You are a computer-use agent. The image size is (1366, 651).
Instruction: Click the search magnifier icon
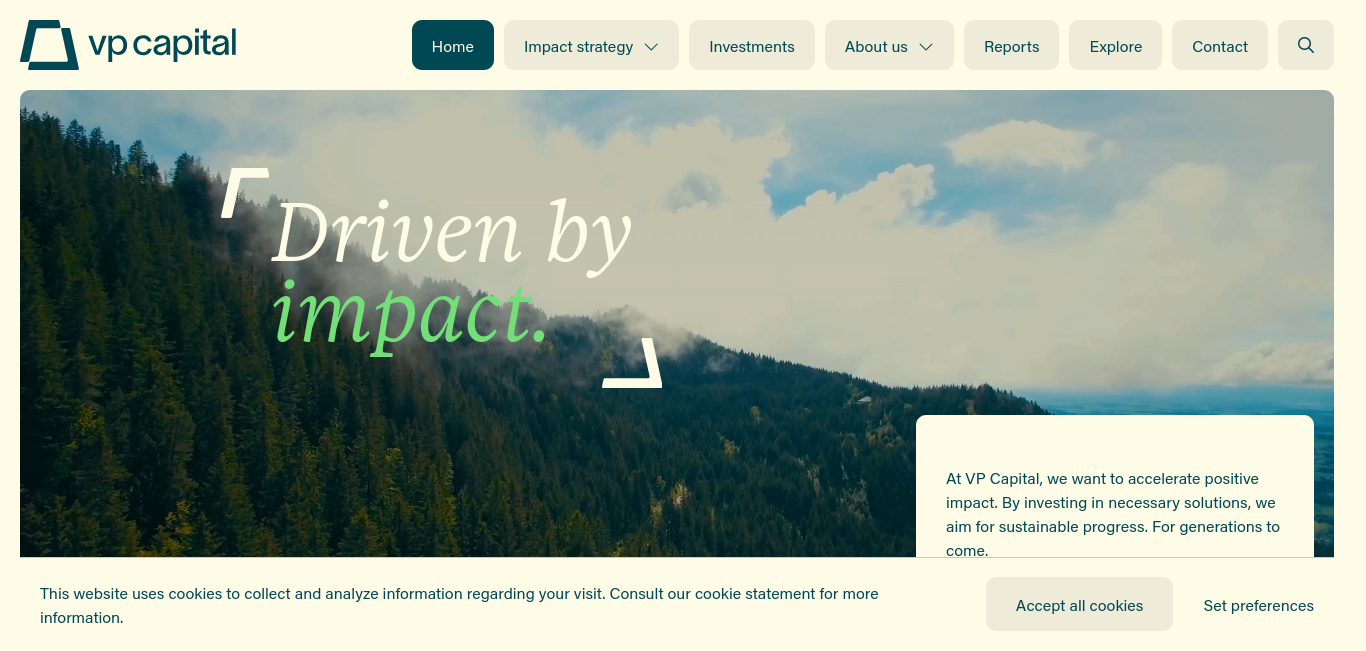tap(1306, 45)
